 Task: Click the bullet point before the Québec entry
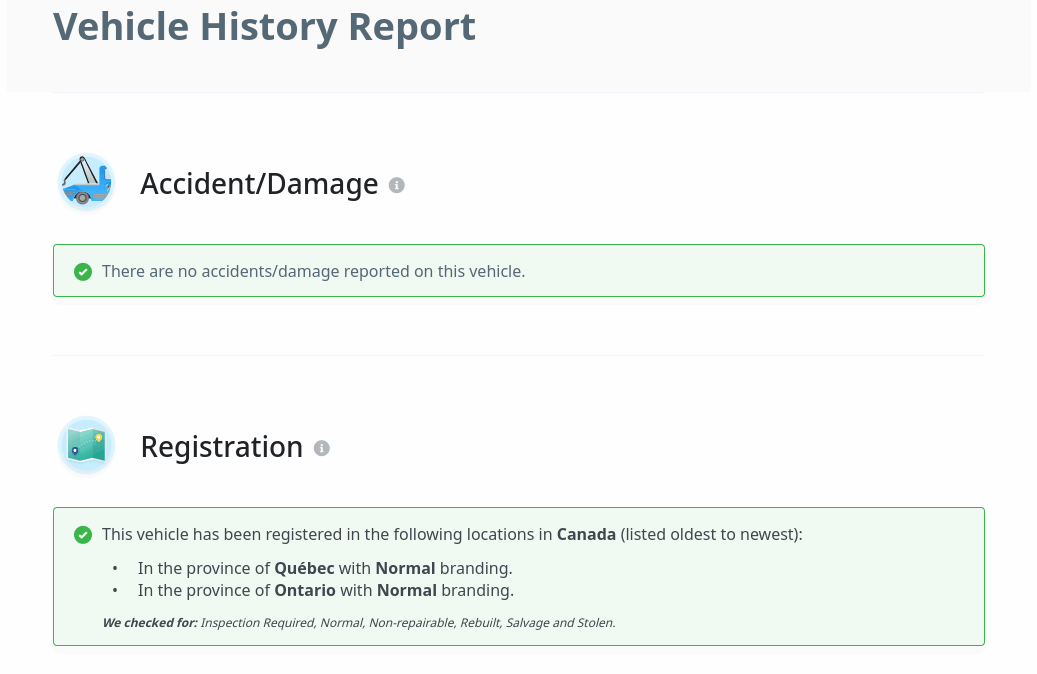click(x=115, y=568)
